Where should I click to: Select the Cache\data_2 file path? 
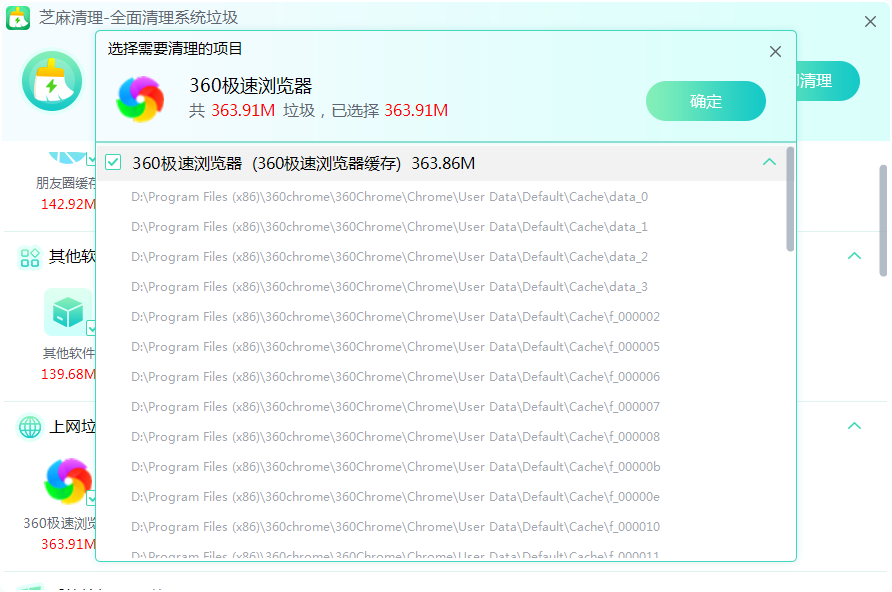(x=389, y=257)
